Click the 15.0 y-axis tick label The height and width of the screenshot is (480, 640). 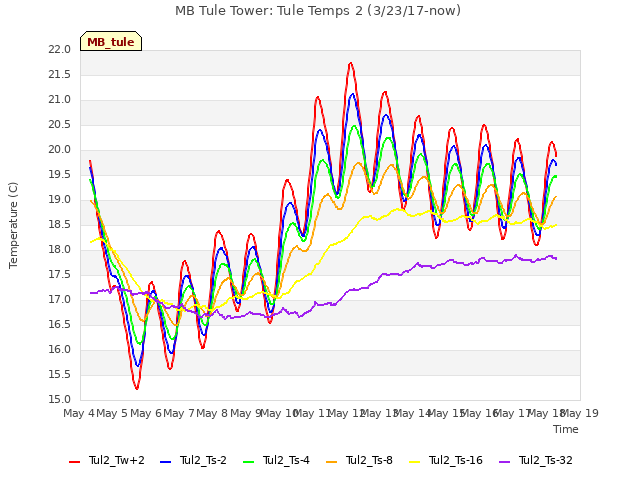60,400
